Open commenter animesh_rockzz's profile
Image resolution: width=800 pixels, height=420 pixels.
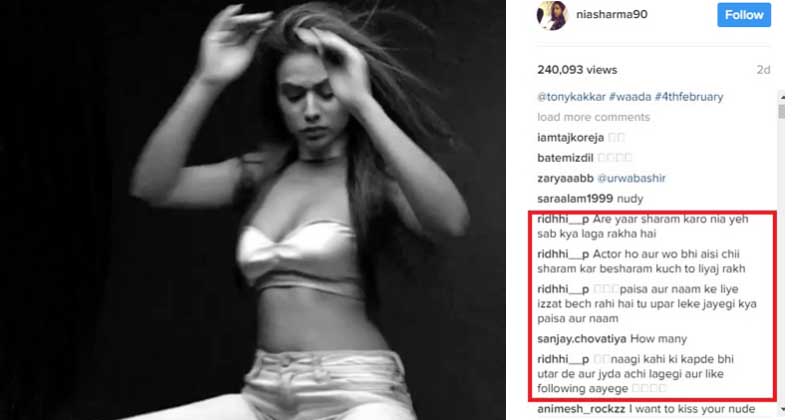[581, 409]
